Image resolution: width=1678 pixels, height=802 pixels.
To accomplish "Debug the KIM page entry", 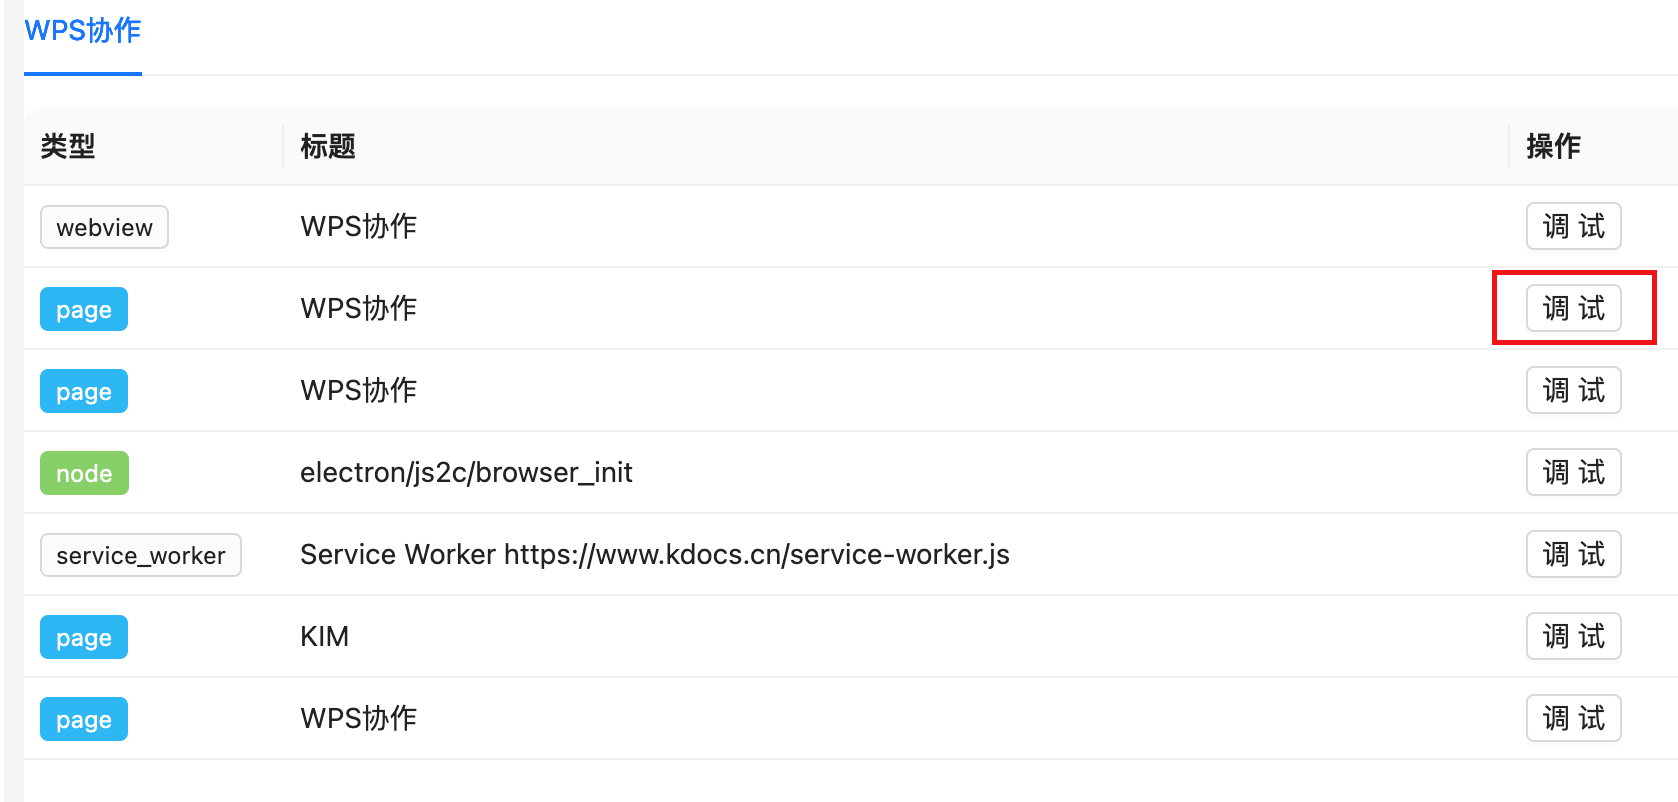I will 1573,636.
